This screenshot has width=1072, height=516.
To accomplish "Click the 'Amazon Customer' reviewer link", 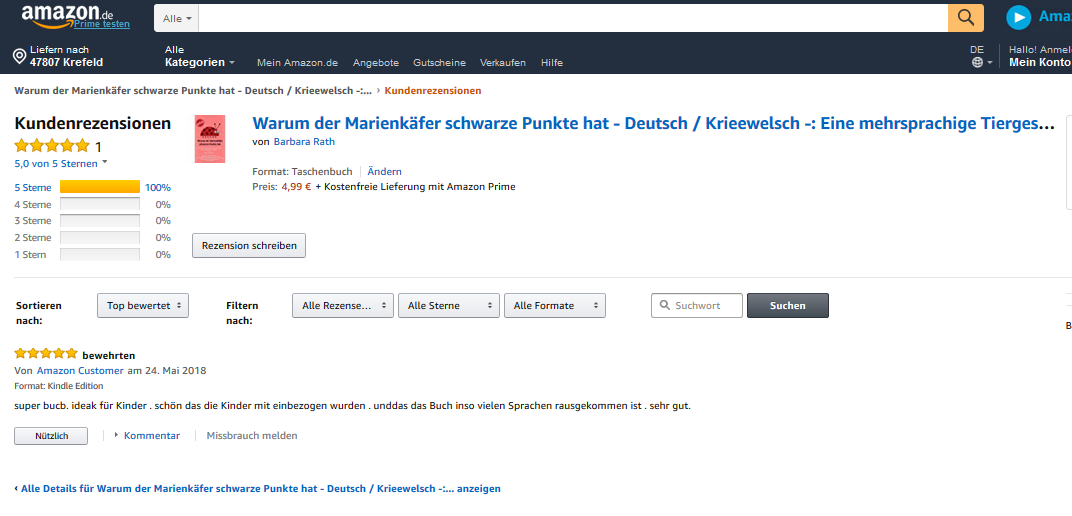I will click(x=80, y=370).
